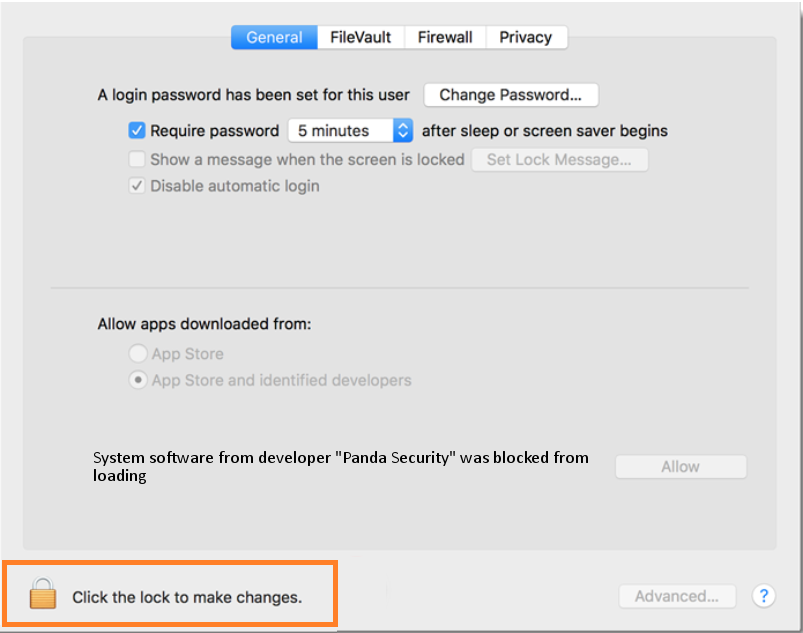Switch to the FileVault tab

(x=361, y=37)
